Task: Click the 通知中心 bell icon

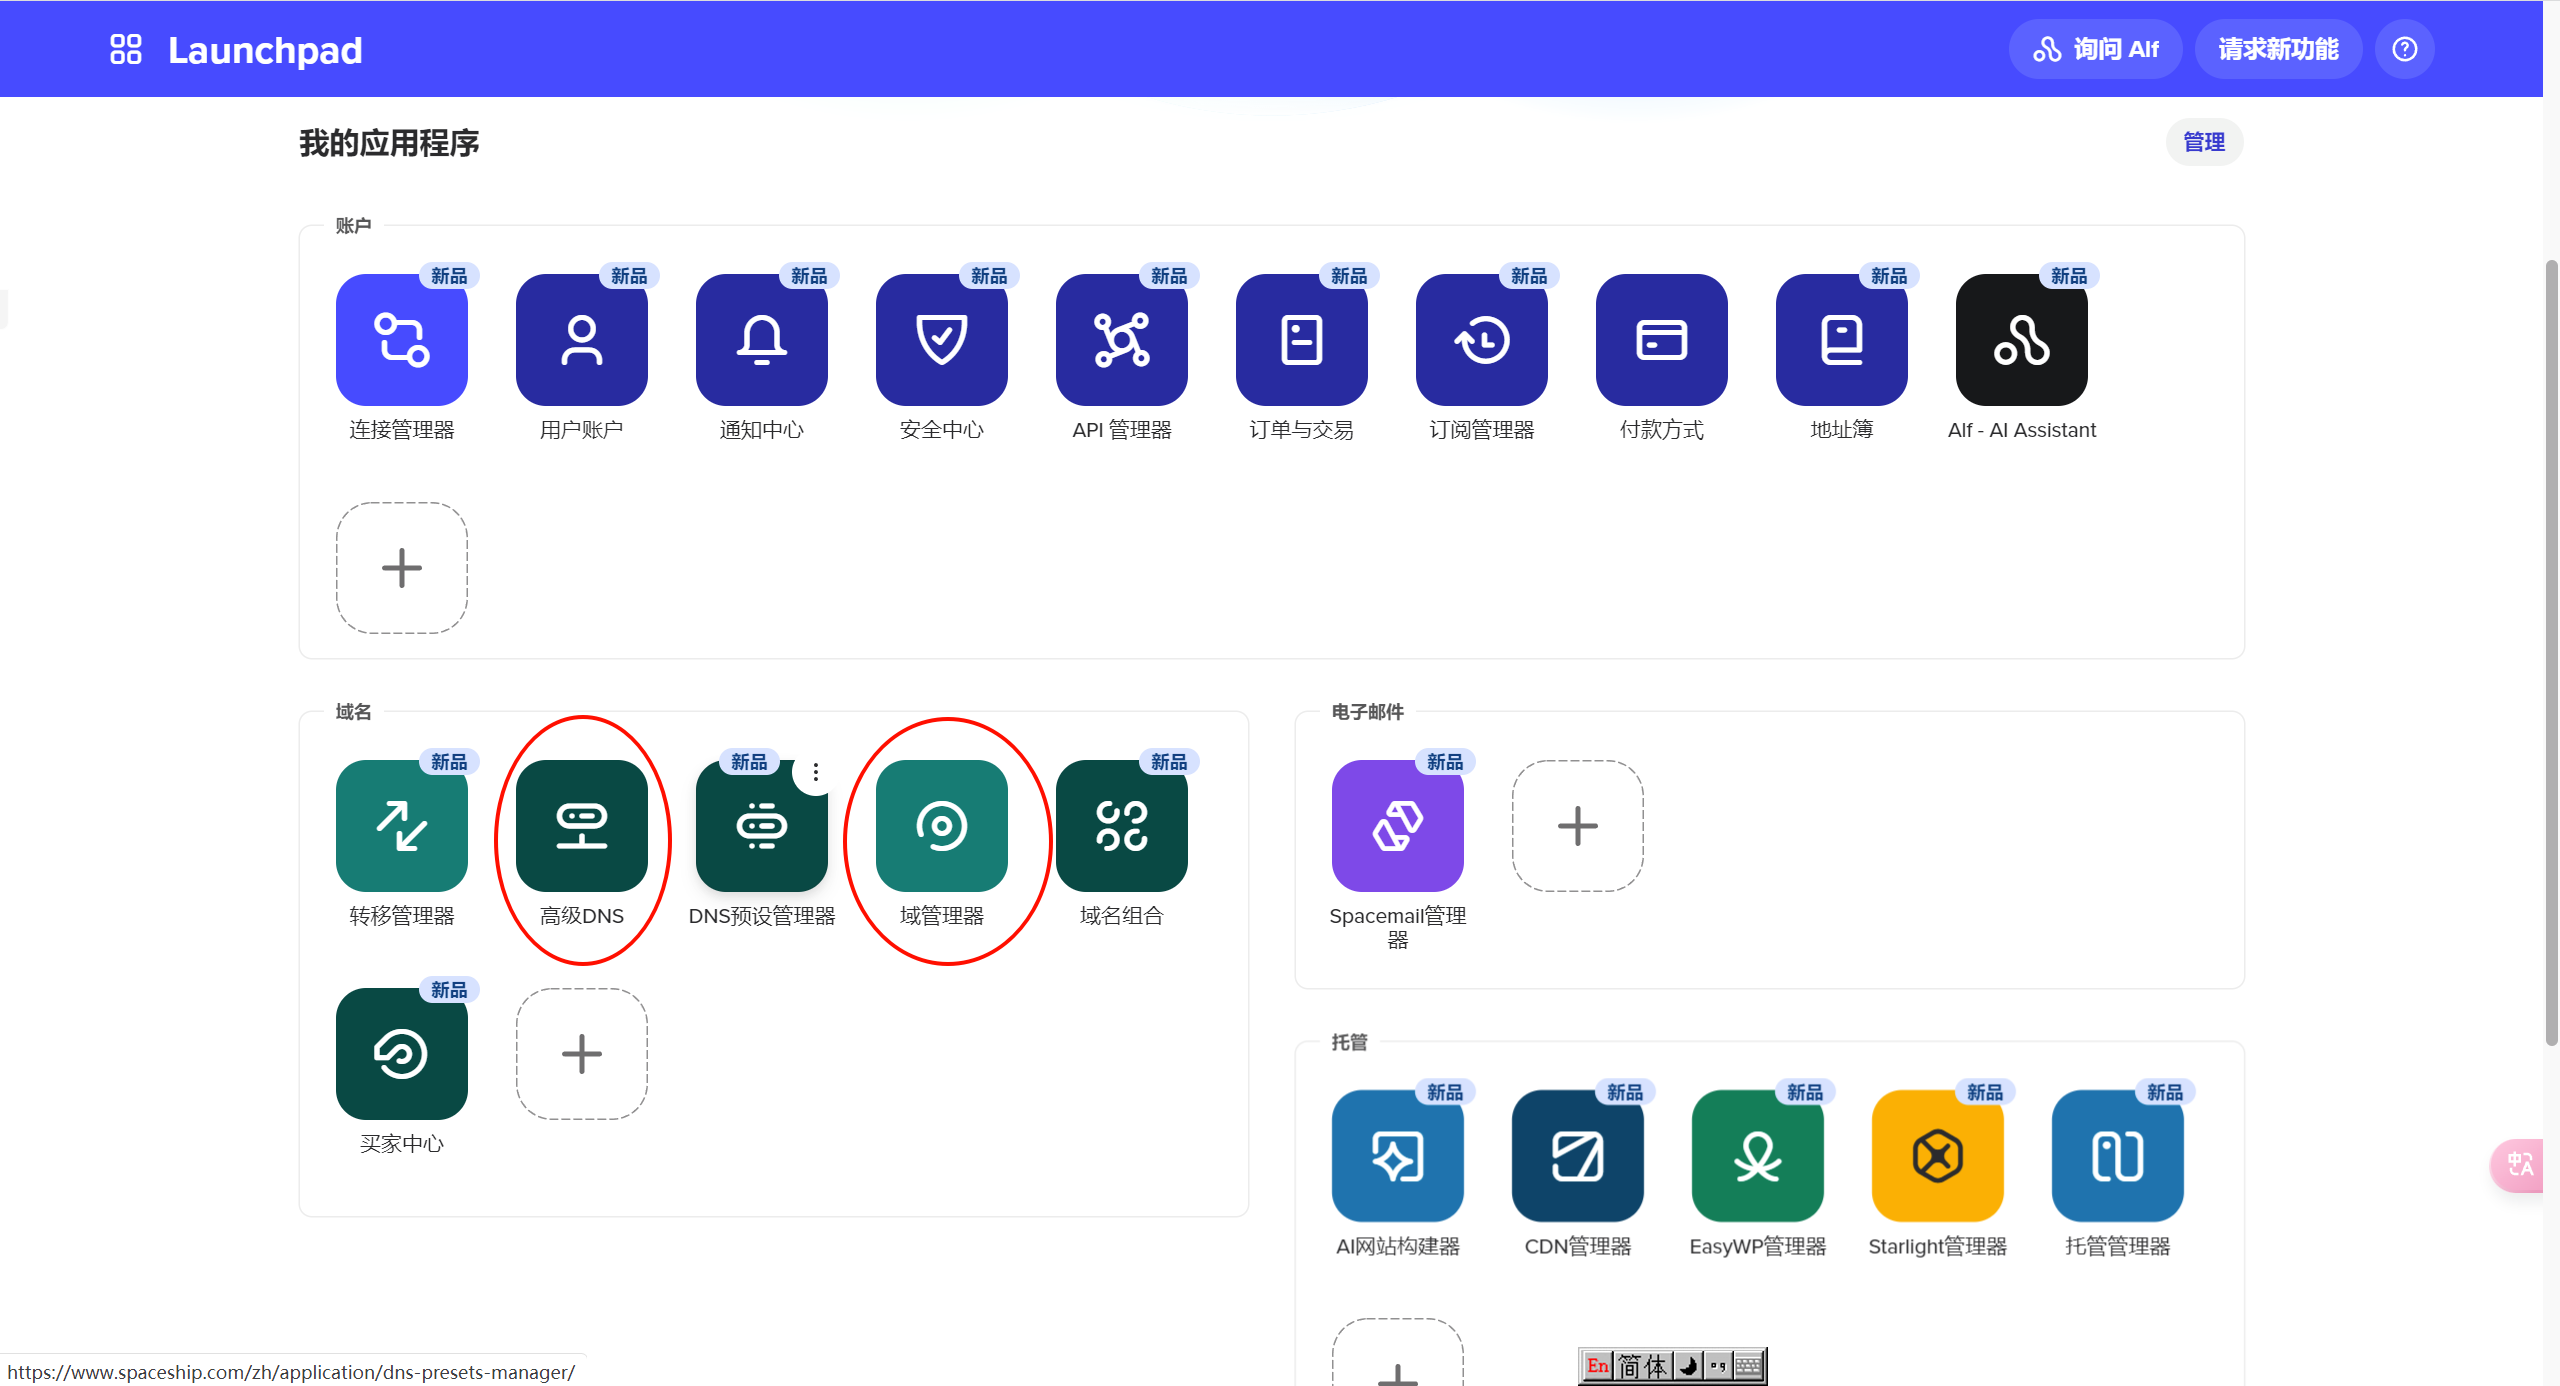Action: pos(761,340)
